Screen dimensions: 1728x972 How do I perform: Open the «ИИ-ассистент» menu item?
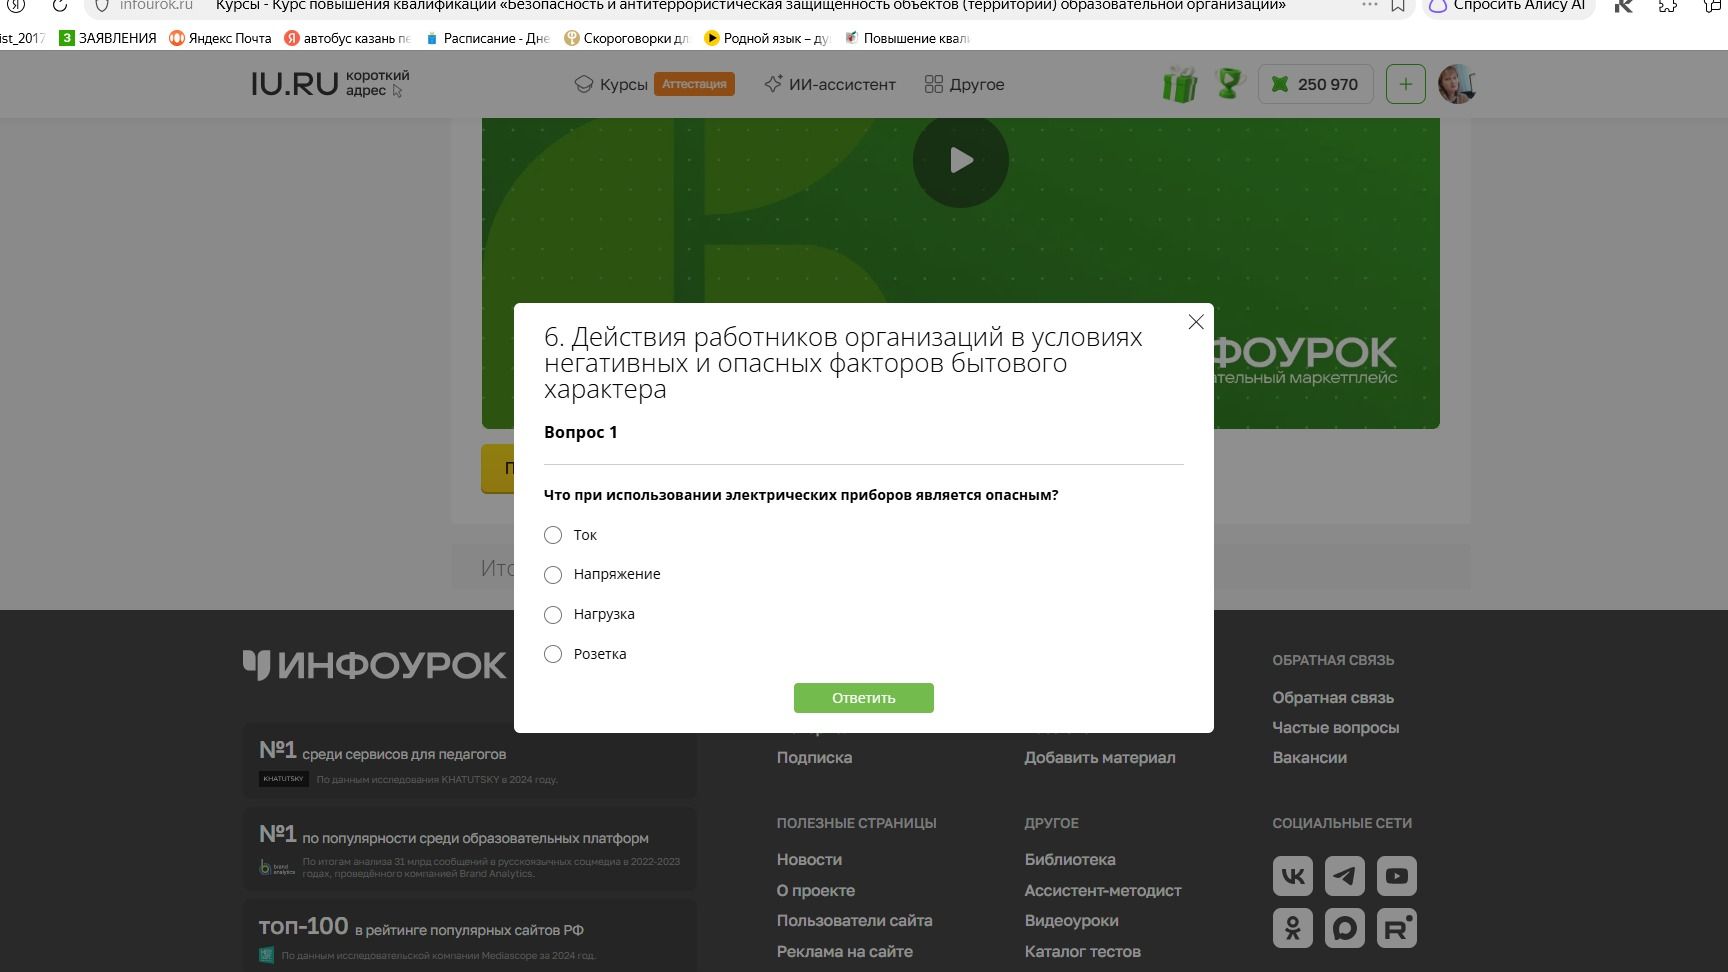tap(829, 84)
